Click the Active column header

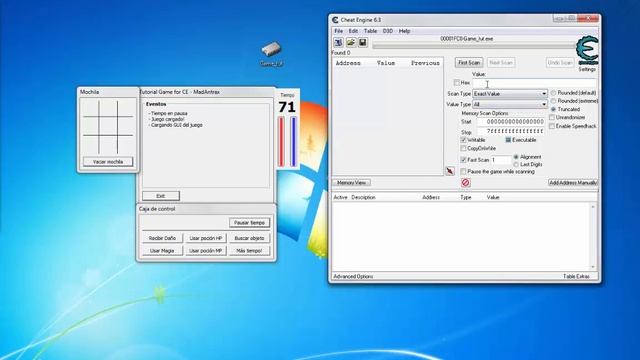click(x=340, y=197)
